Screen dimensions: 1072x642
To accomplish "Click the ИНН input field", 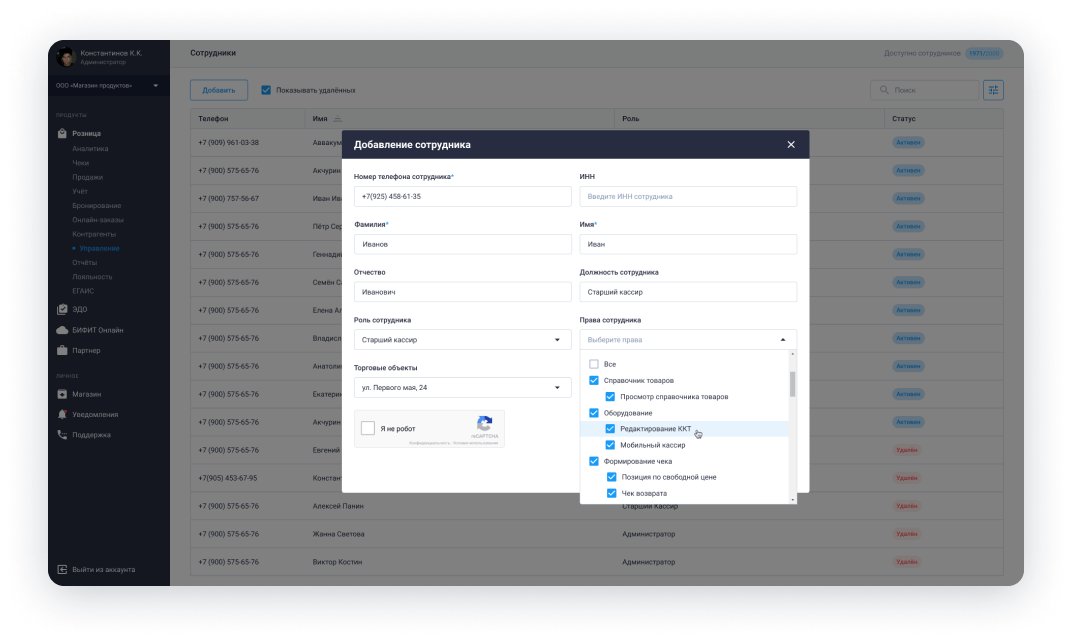I will (x=688, y=197).
